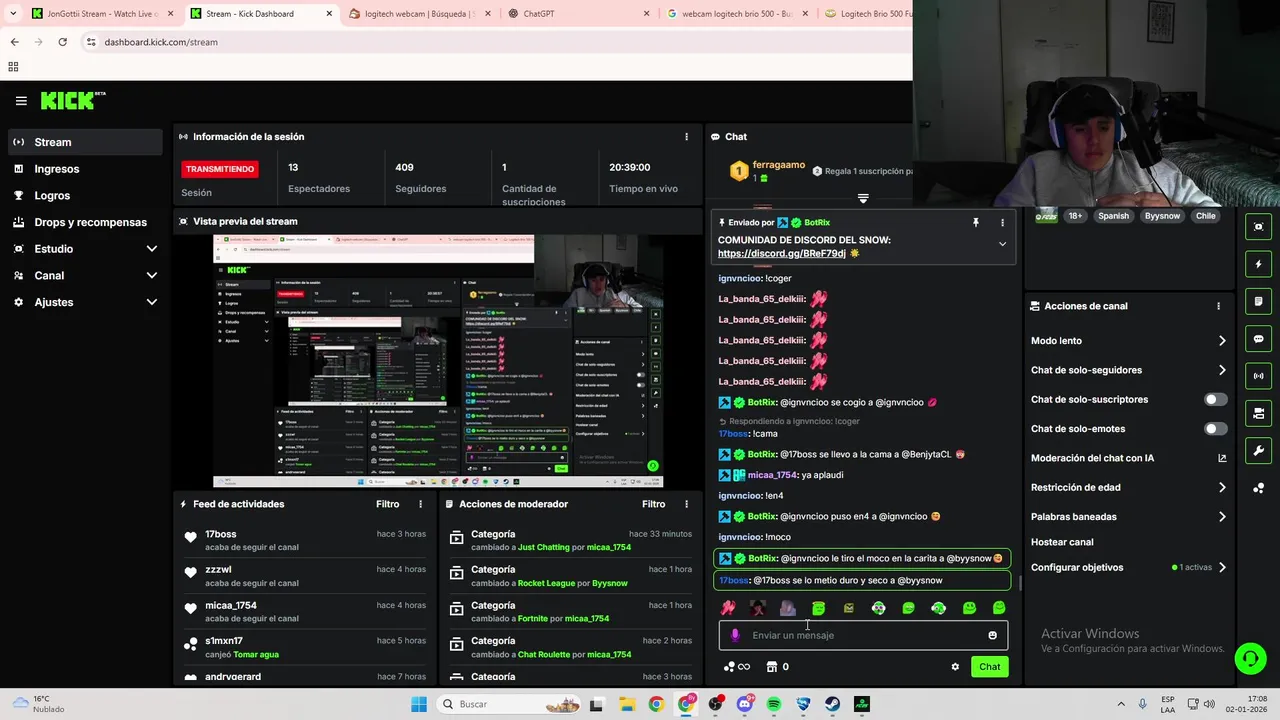Open Discord from the taskbar
1280x720 pixels.
tap(744, 704)
